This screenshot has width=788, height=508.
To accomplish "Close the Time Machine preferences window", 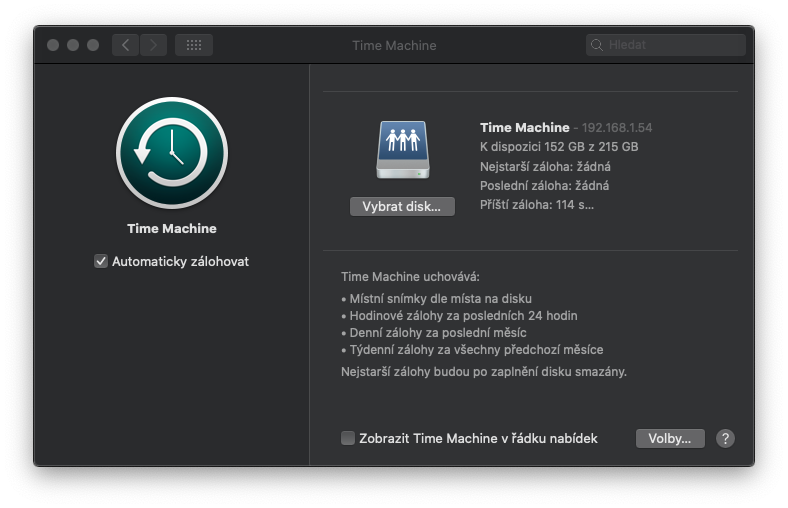I will point(53,45).
